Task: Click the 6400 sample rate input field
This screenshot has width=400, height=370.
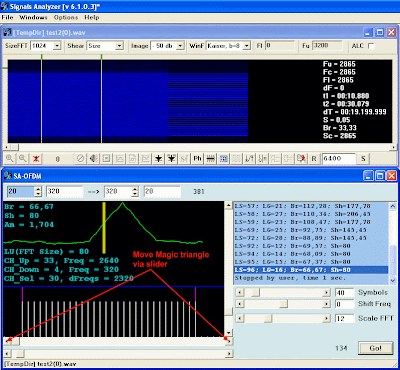Action: pyautogui.click(x=338, y=159)
